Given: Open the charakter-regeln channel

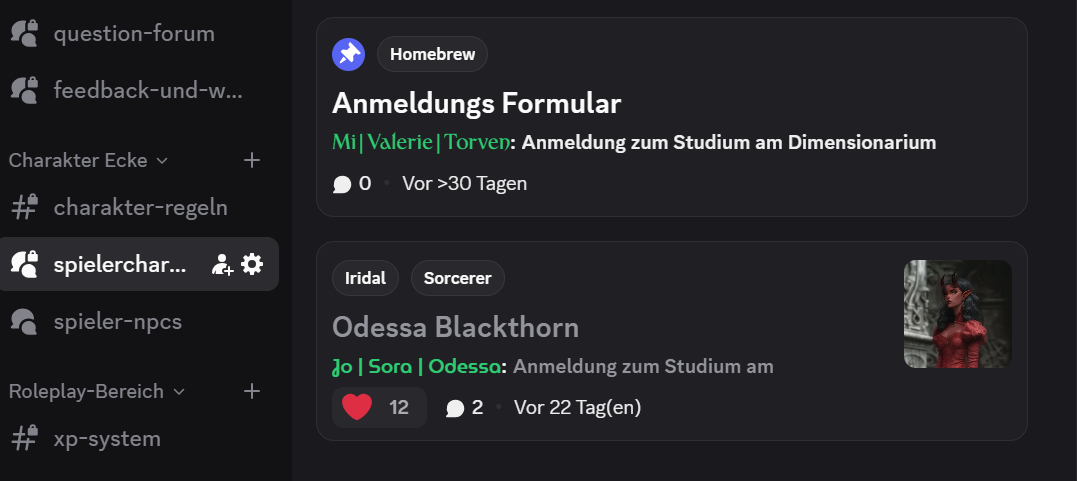Looking at the screenshot, I should point(140,207).
